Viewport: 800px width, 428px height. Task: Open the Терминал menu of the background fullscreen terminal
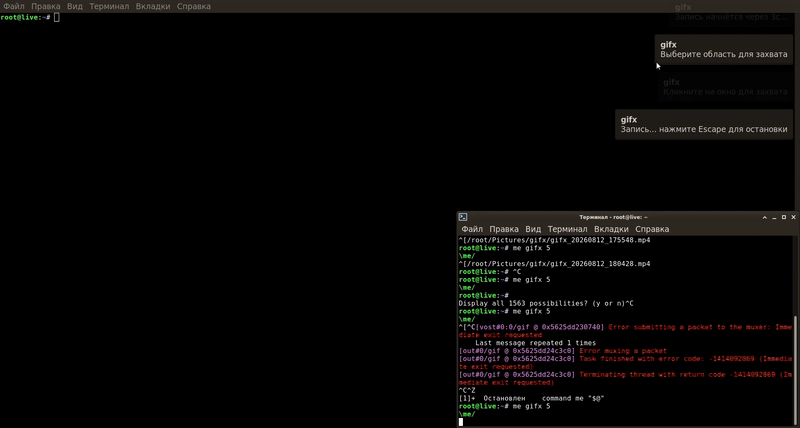pyautogui.click(x=109, y=6)
